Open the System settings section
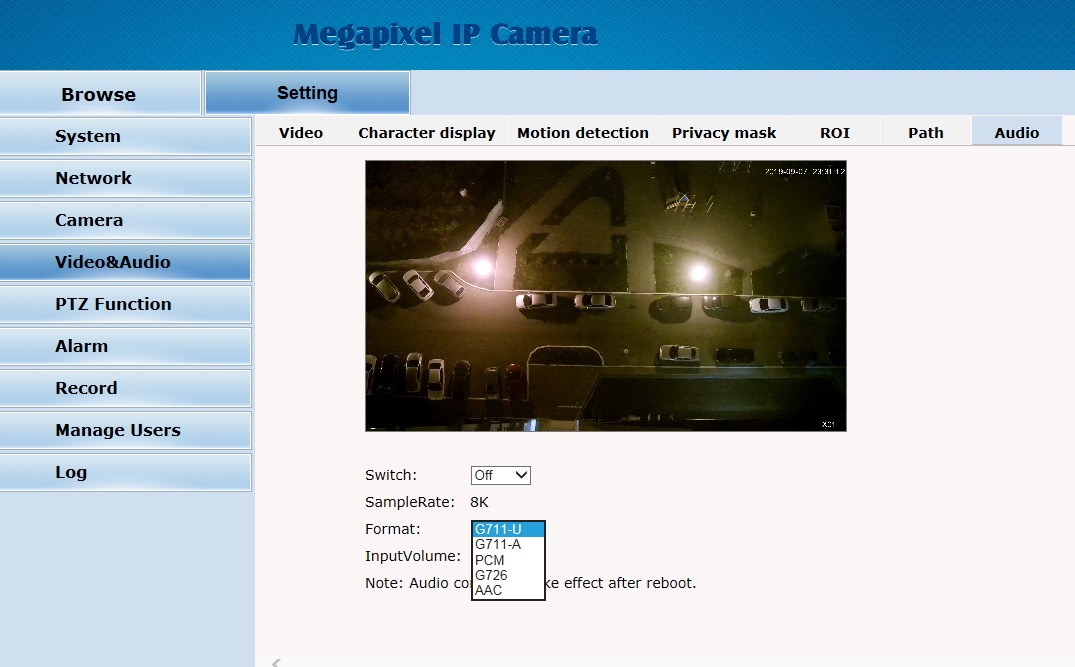Screen dimensions: 1075x667 [x=125, y=136]
